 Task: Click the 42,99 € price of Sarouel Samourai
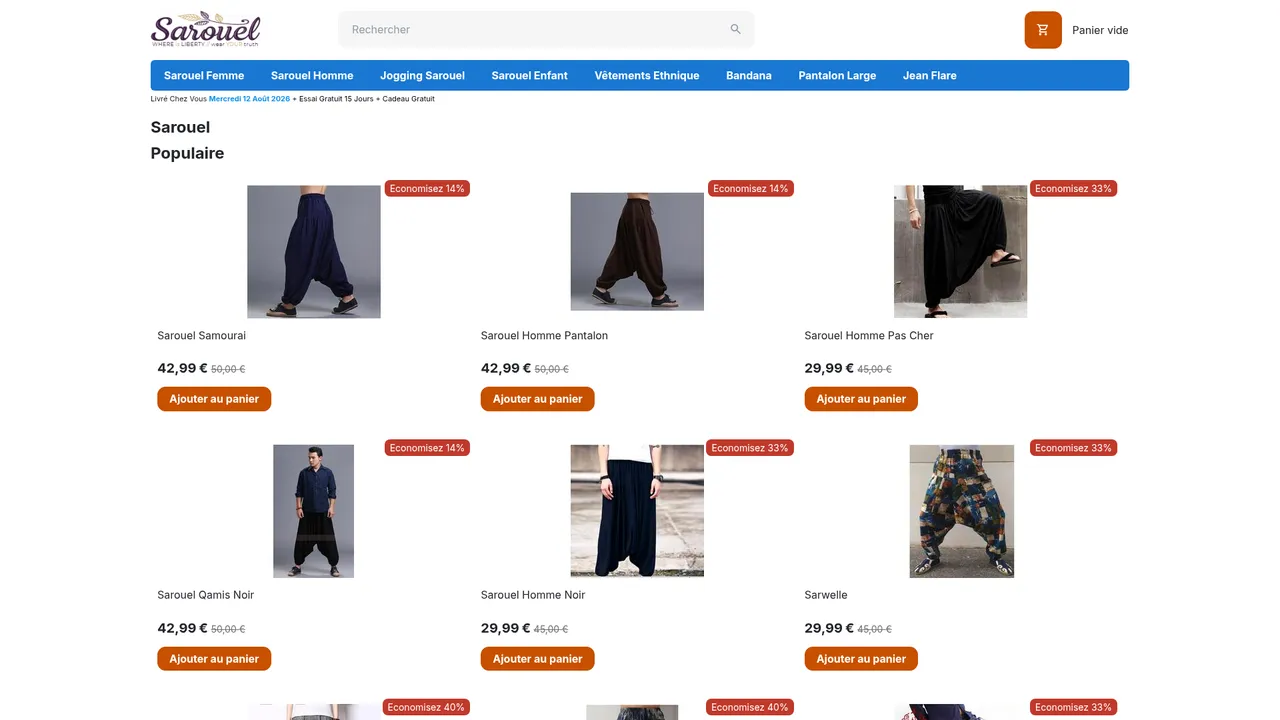(182, 368)
